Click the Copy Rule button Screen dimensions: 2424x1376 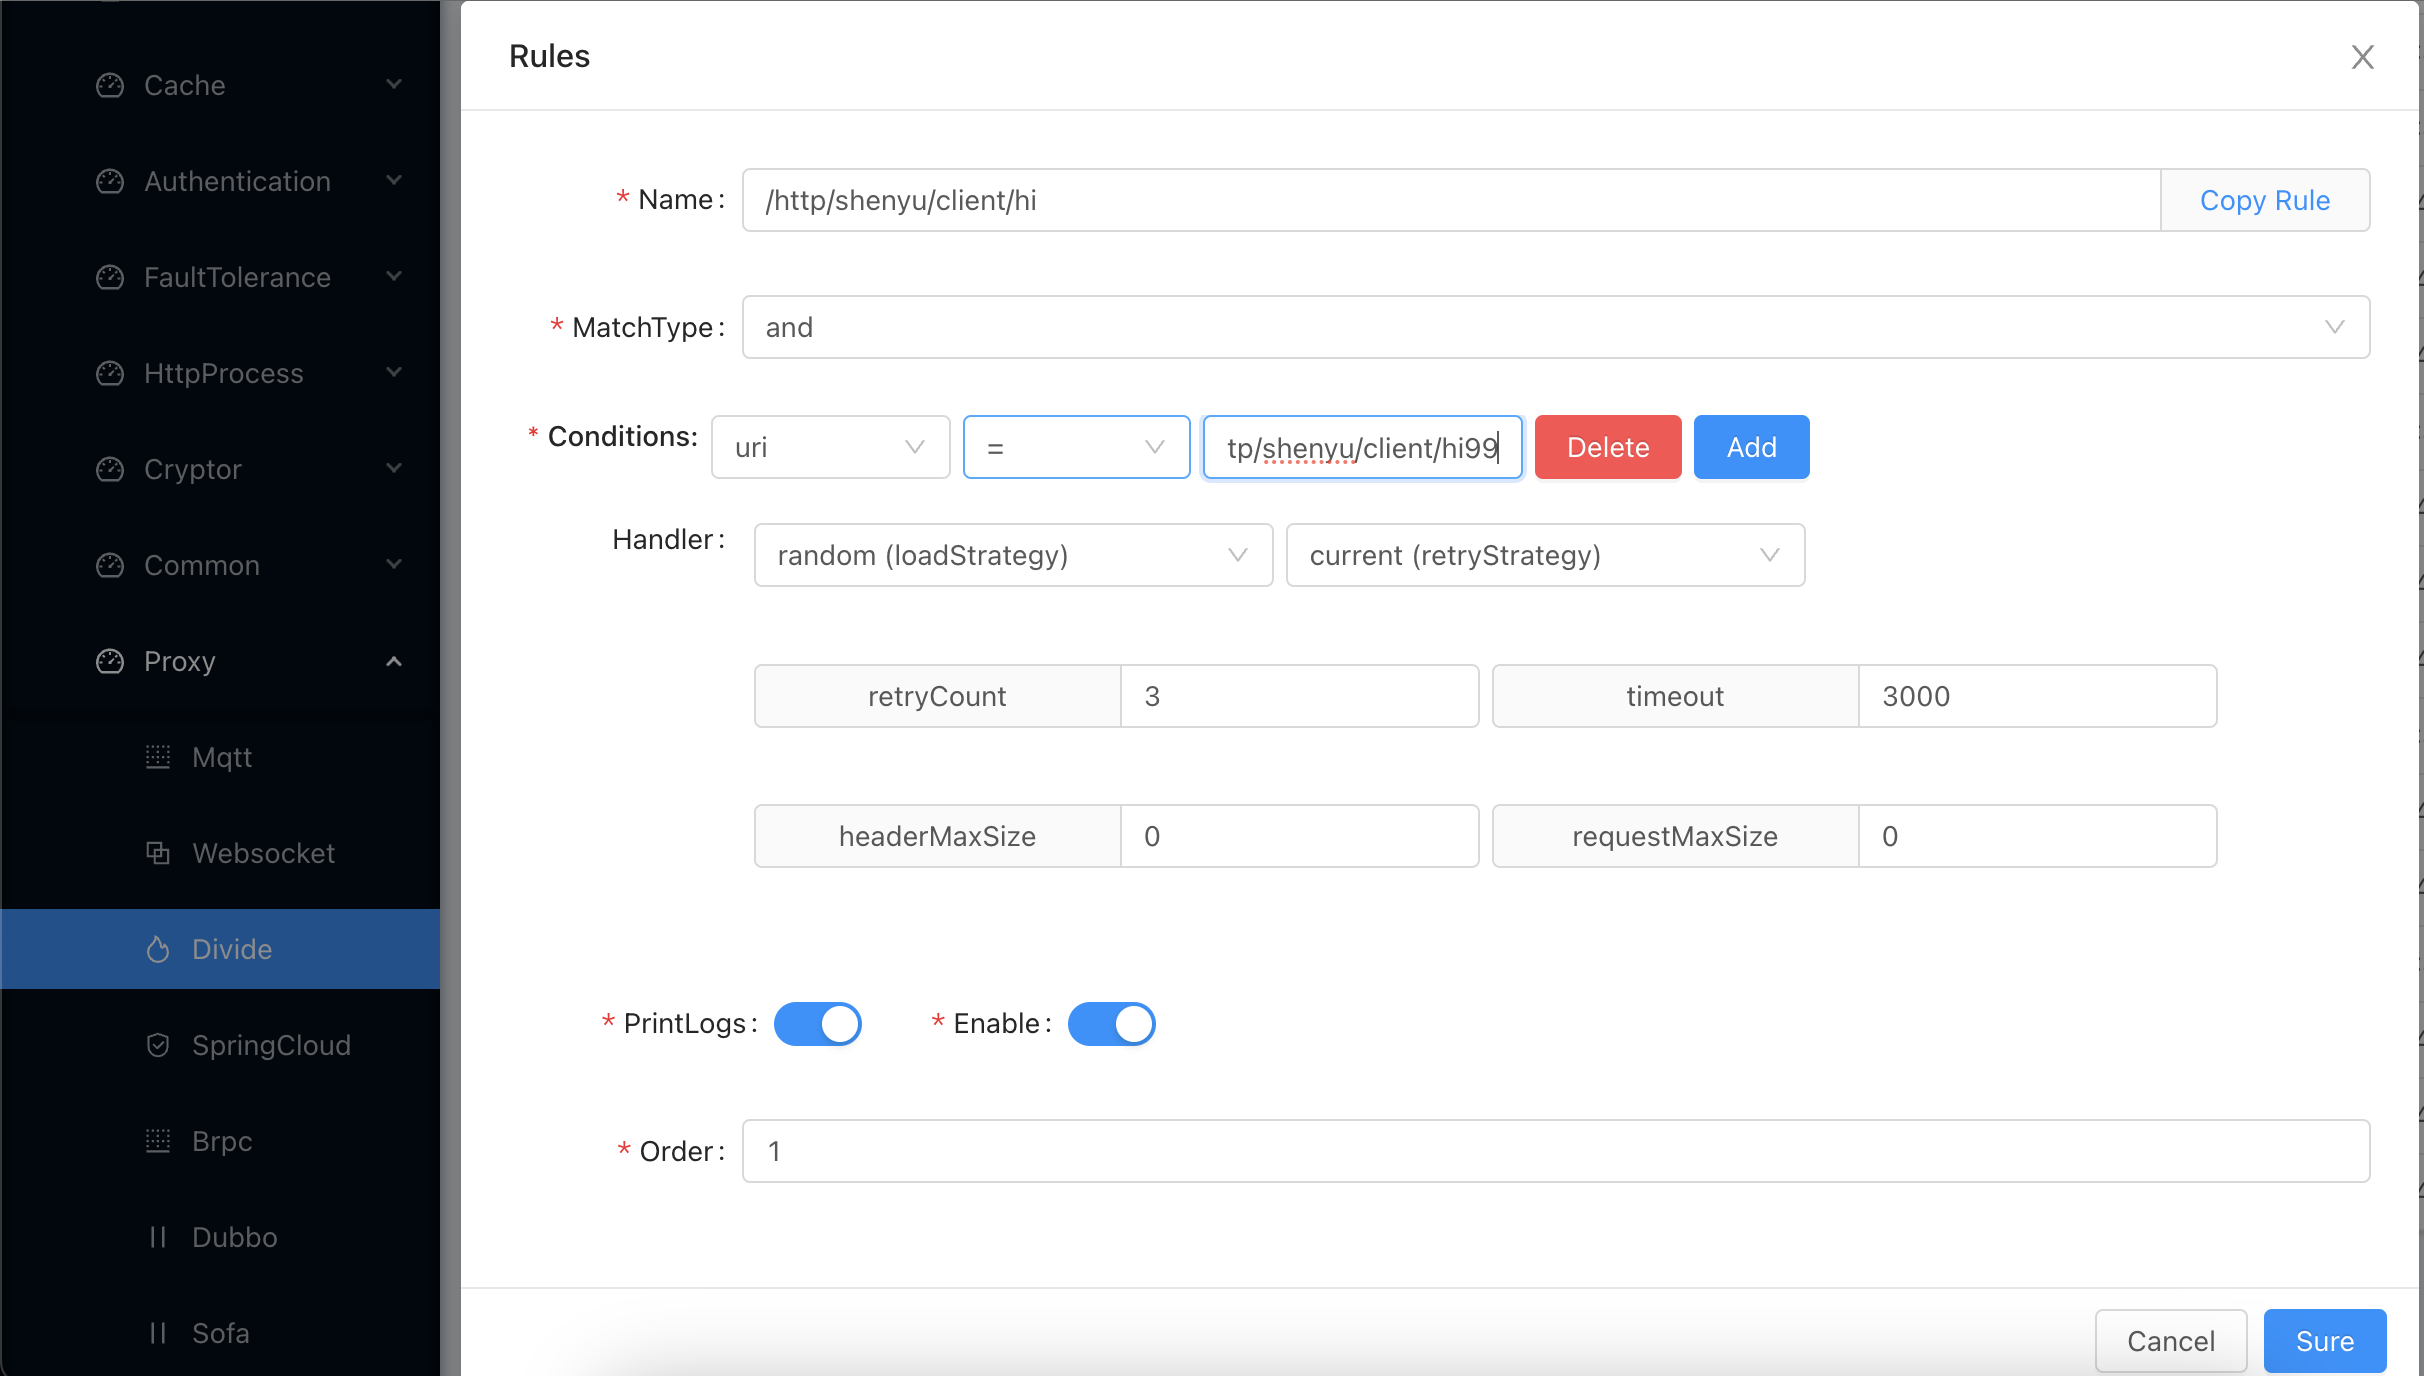point(2265,200)
